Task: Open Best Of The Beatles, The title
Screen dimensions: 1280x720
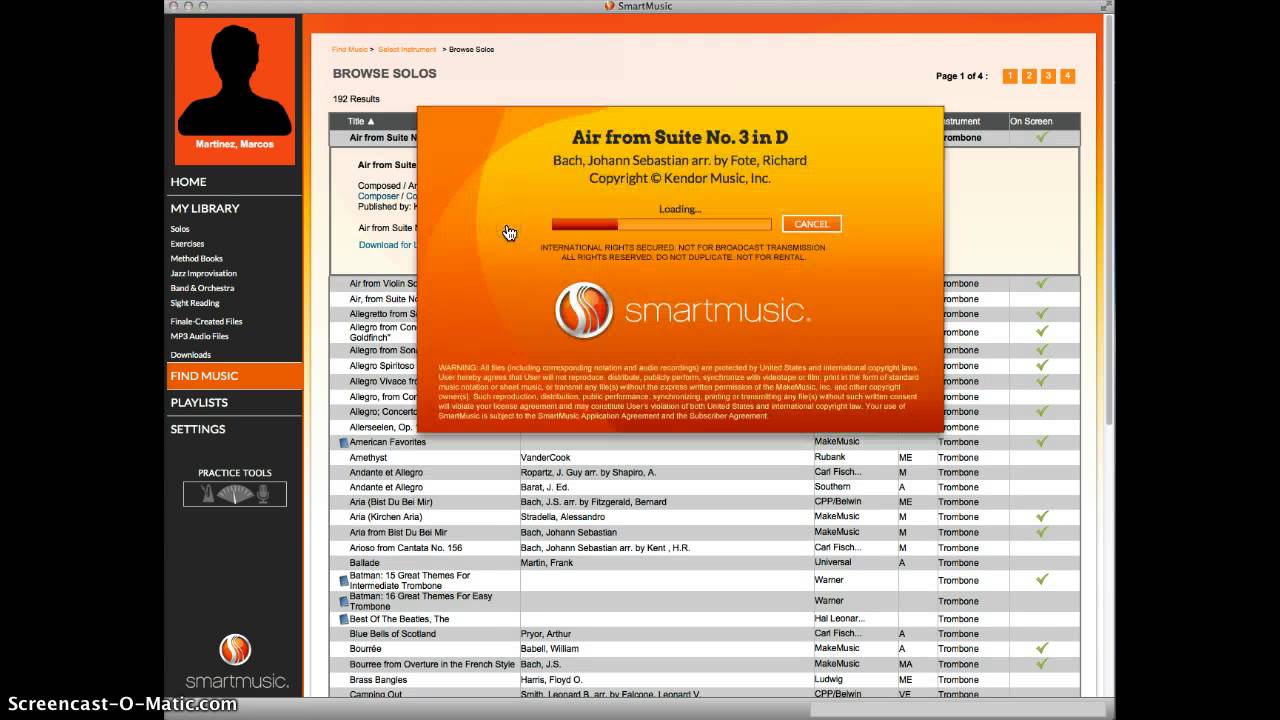Action: (x=399, y=619)
